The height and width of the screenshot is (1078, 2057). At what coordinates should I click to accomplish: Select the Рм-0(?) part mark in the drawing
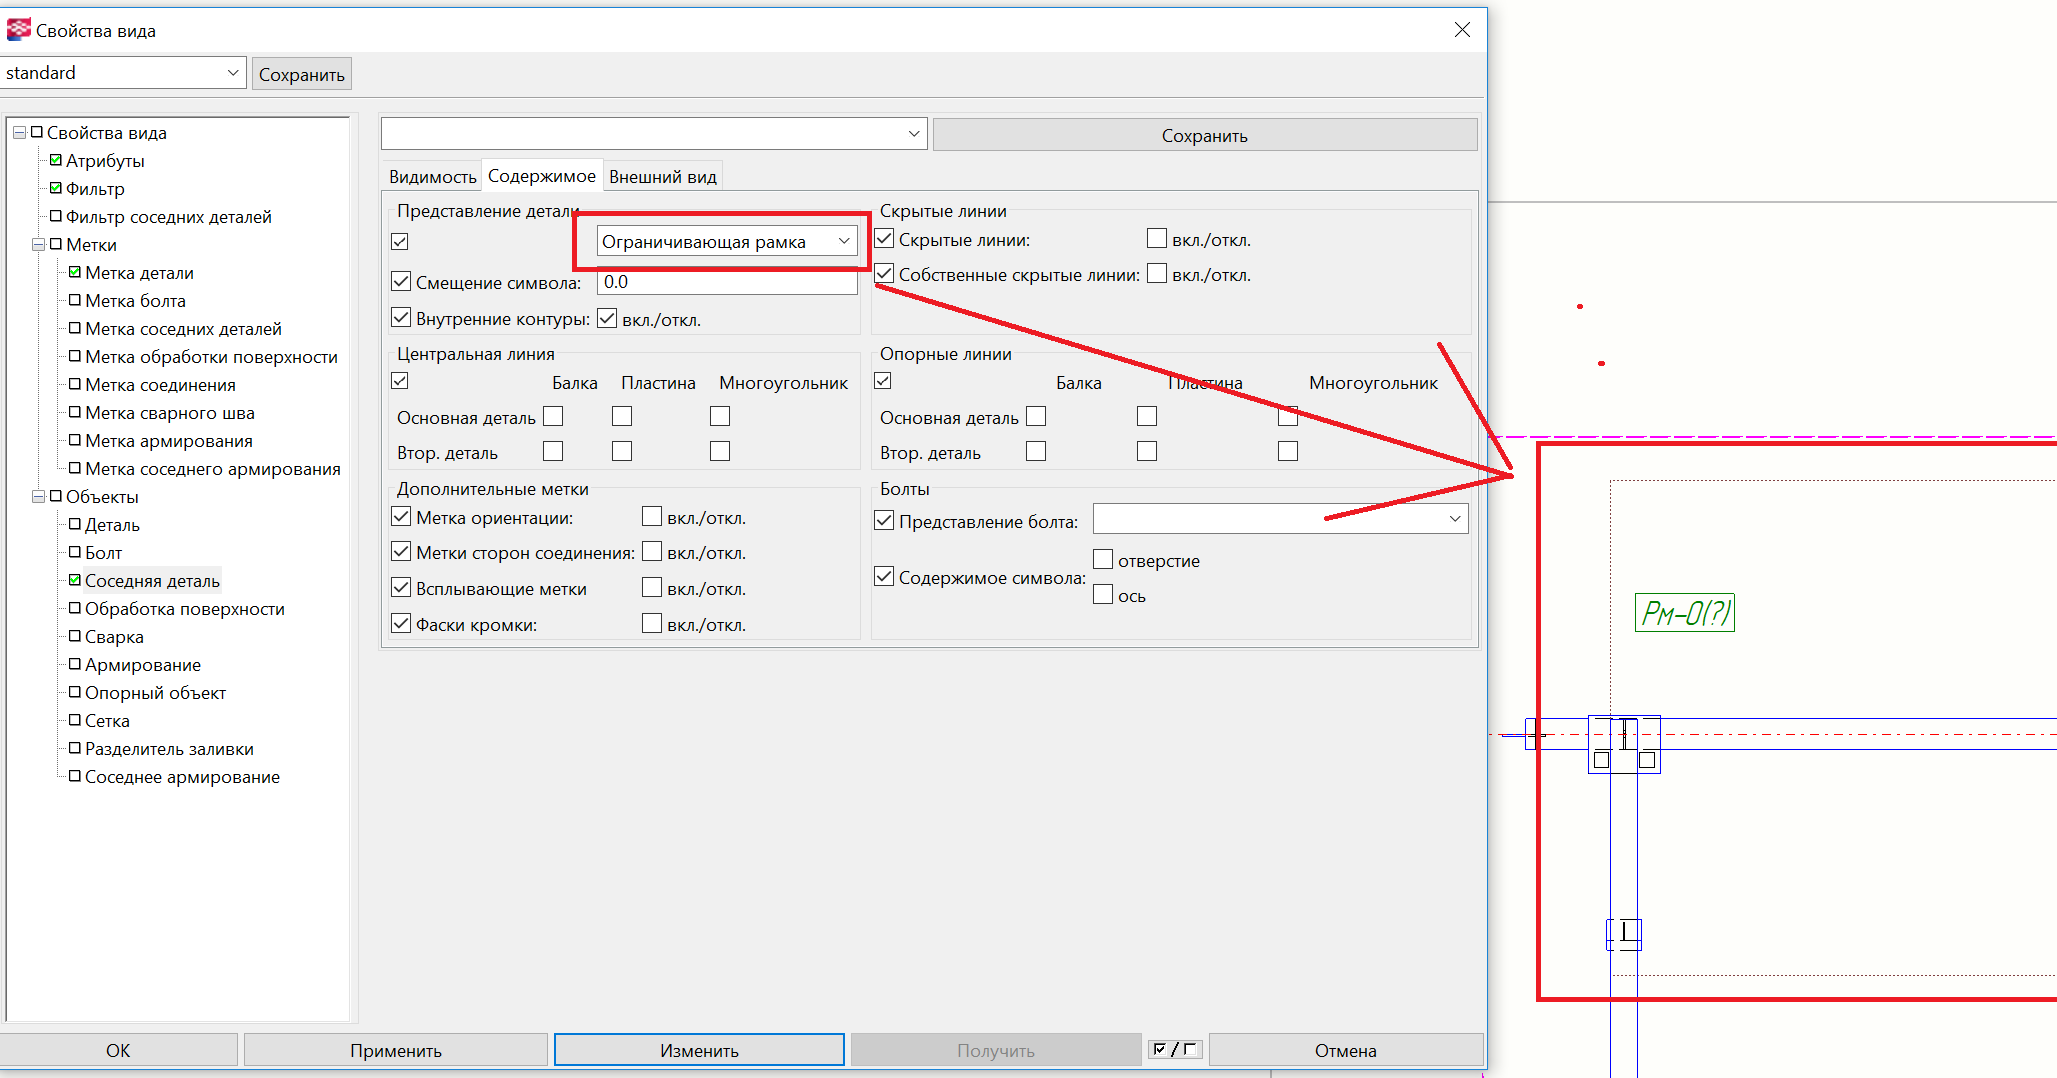point(1684,613)
